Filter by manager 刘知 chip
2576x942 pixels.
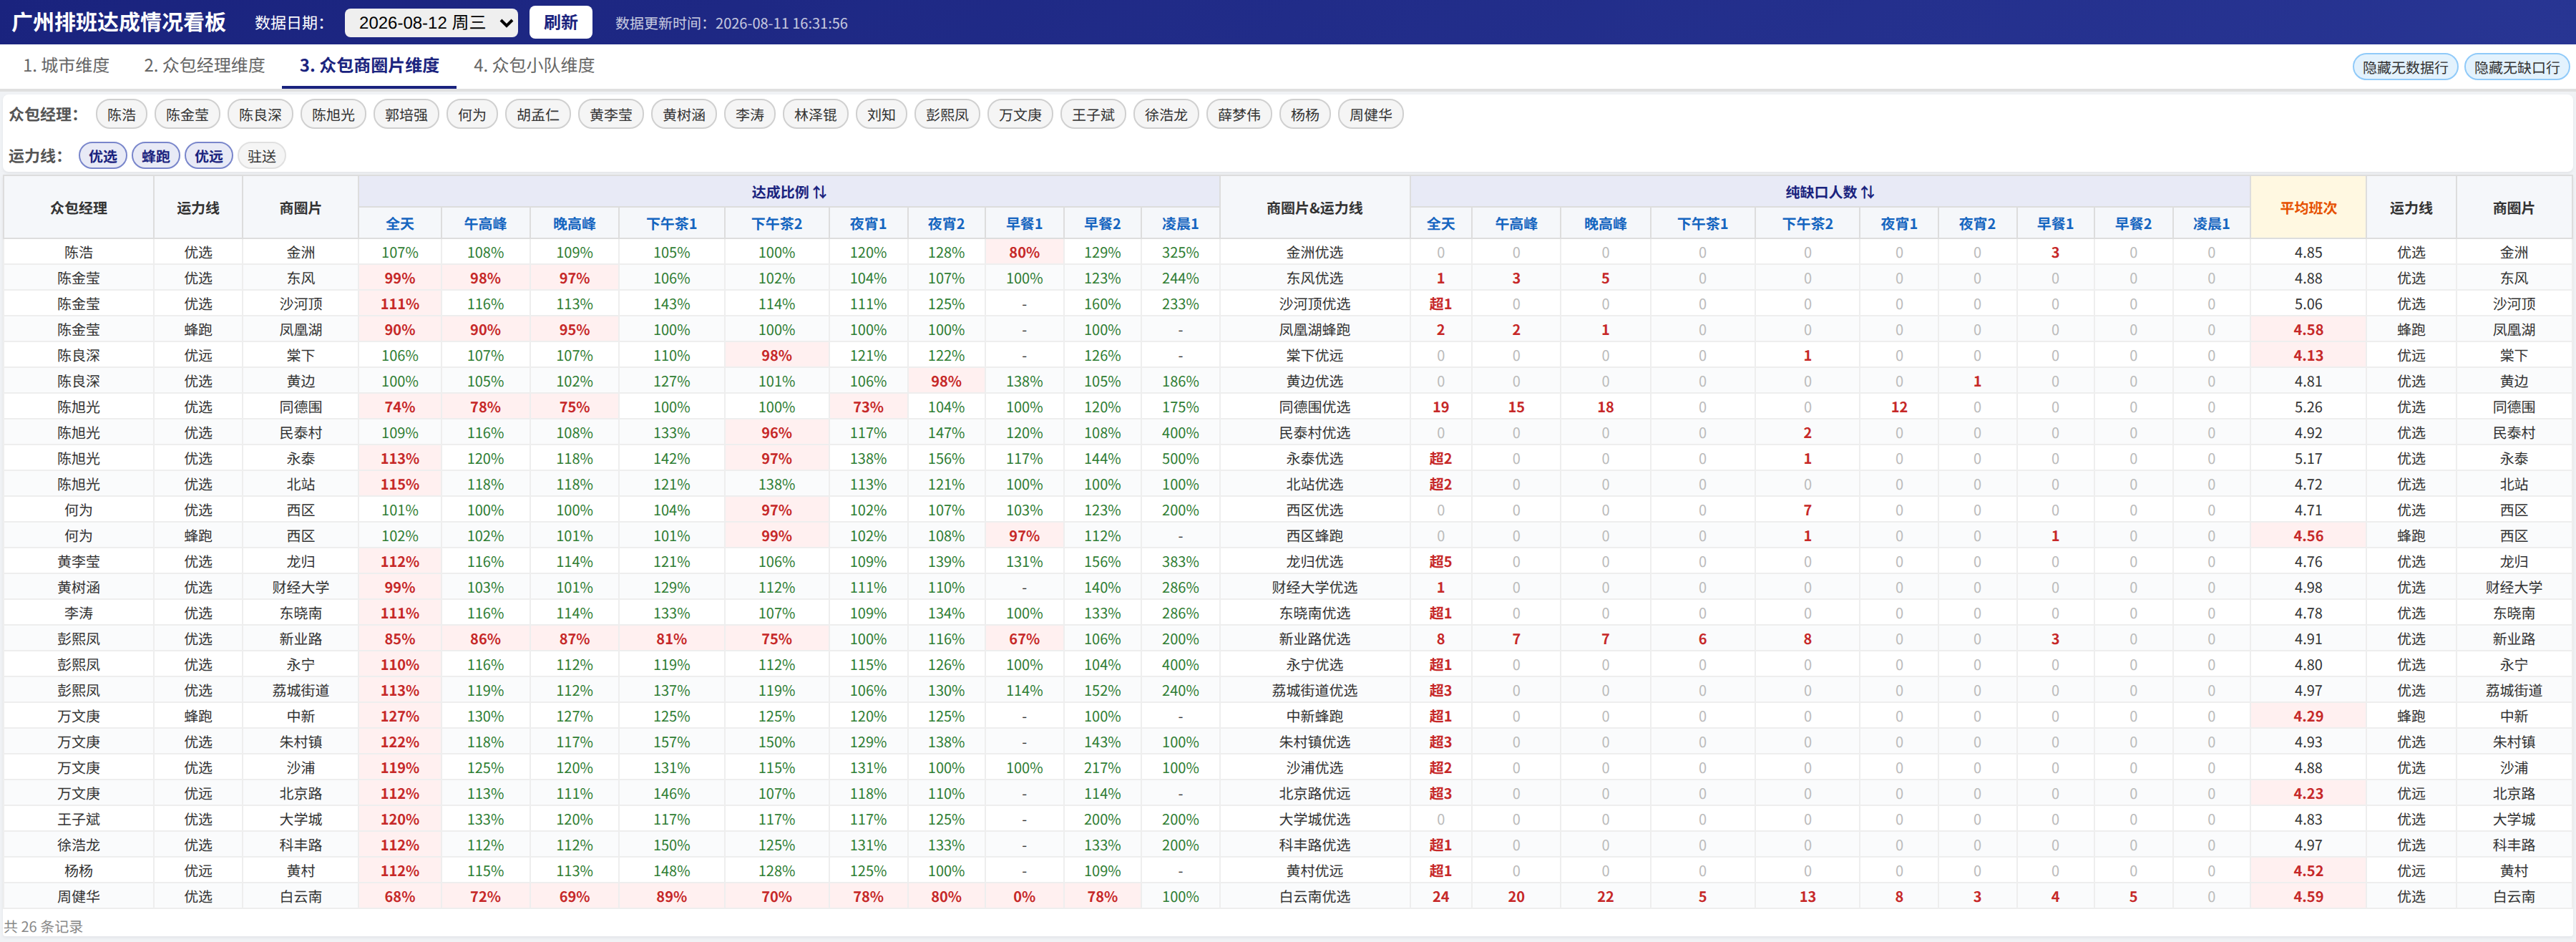881,115
